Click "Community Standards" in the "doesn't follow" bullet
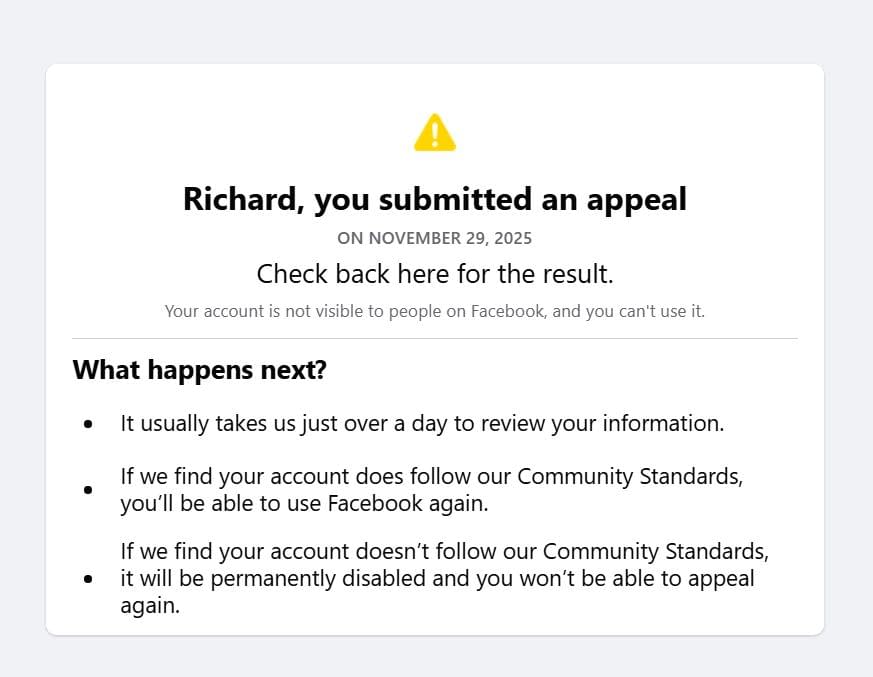Viewport: 873px width, 677px height. point(655,552)
